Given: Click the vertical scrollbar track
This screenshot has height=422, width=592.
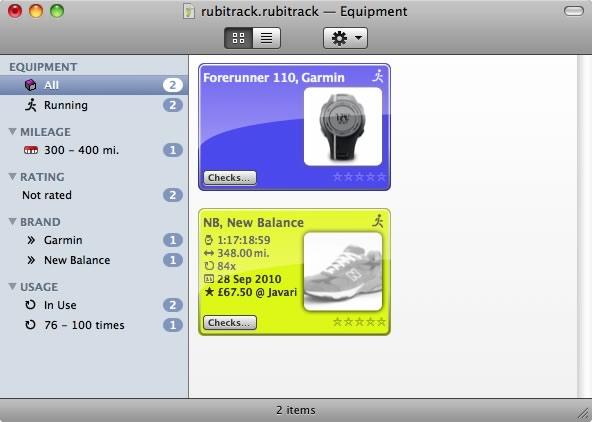Looking at the screenshot, I should click(584, 226).
